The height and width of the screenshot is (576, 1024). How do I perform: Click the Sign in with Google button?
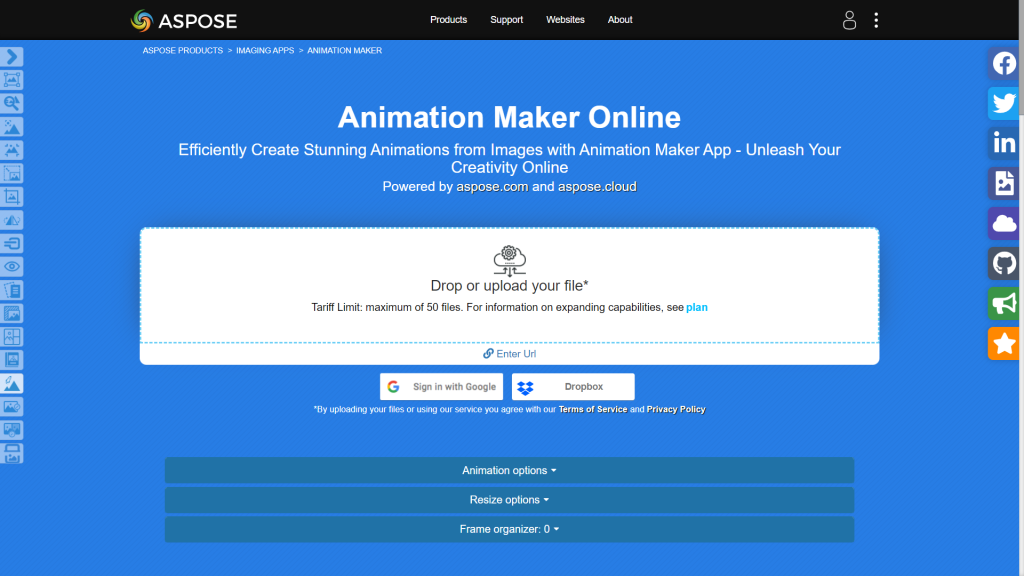(441, 386)
